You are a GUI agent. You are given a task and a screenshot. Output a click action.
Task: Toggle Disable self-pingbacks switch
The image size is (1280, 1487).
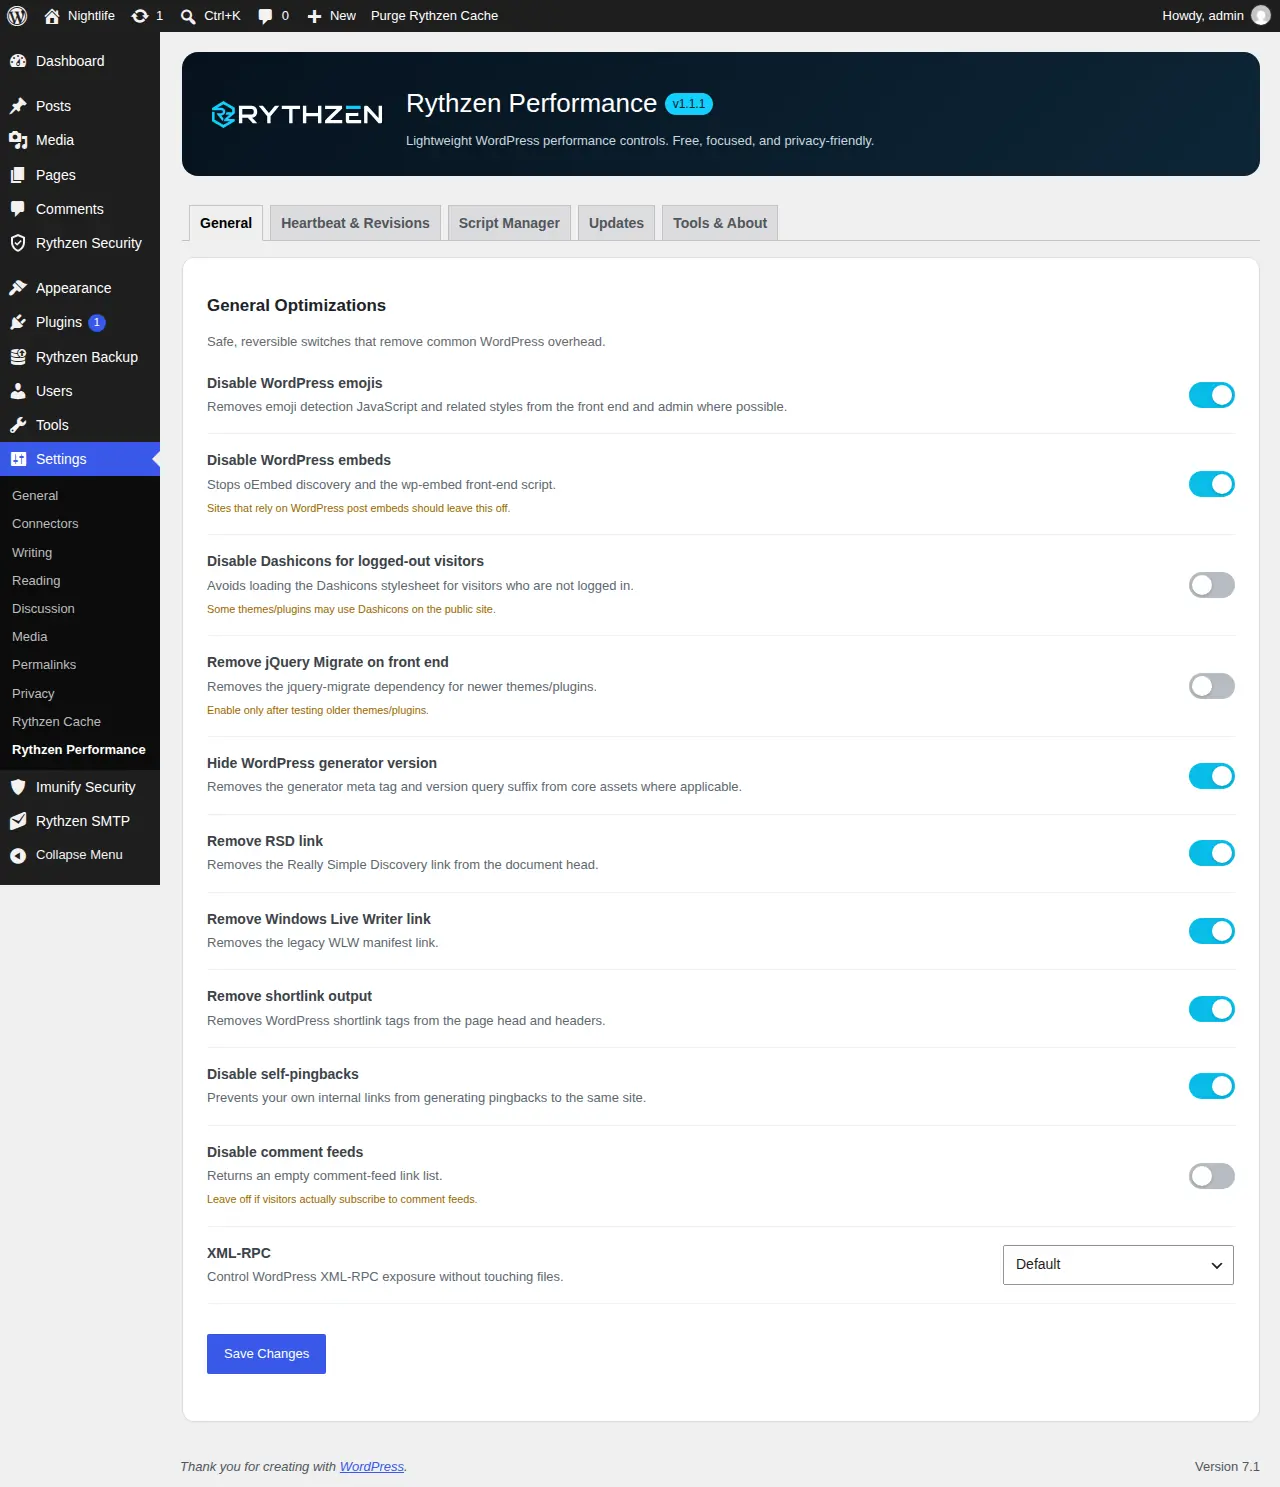(1211, 1086)
